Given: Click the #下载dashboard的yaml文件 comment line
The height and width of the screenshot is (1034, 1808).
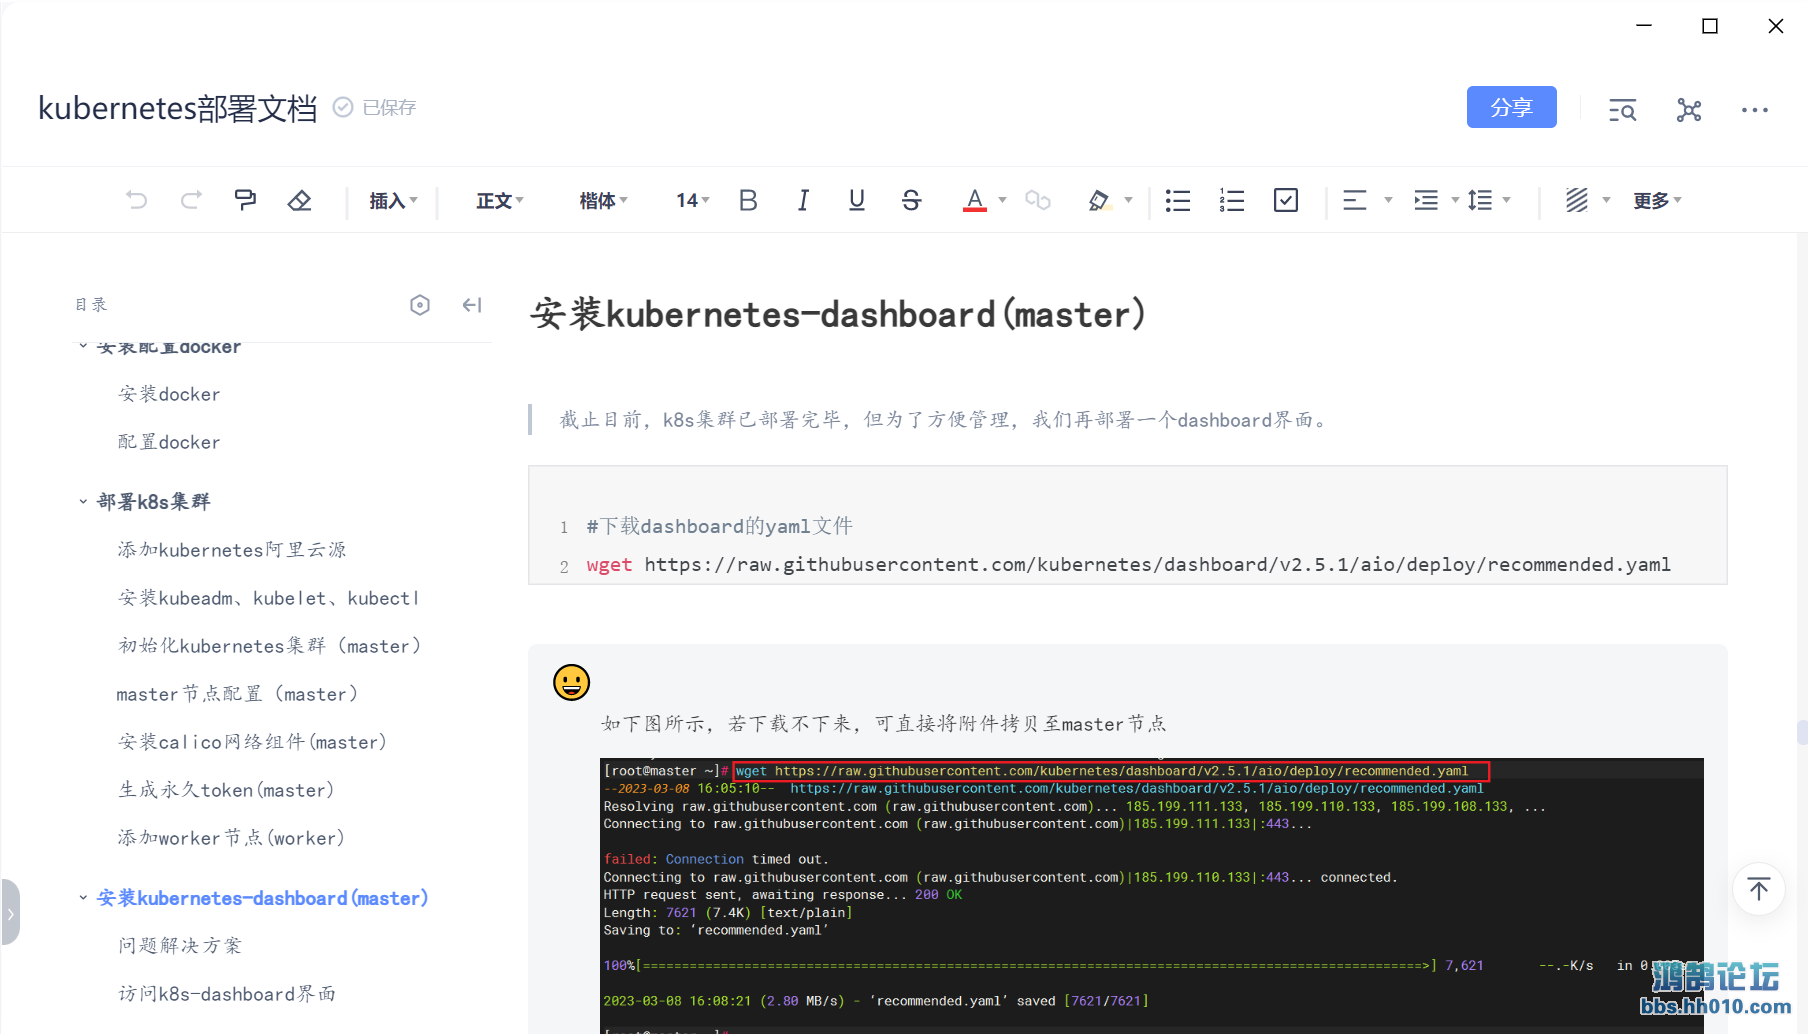Looking at the screenshot, I should click(x=719, y=526).
